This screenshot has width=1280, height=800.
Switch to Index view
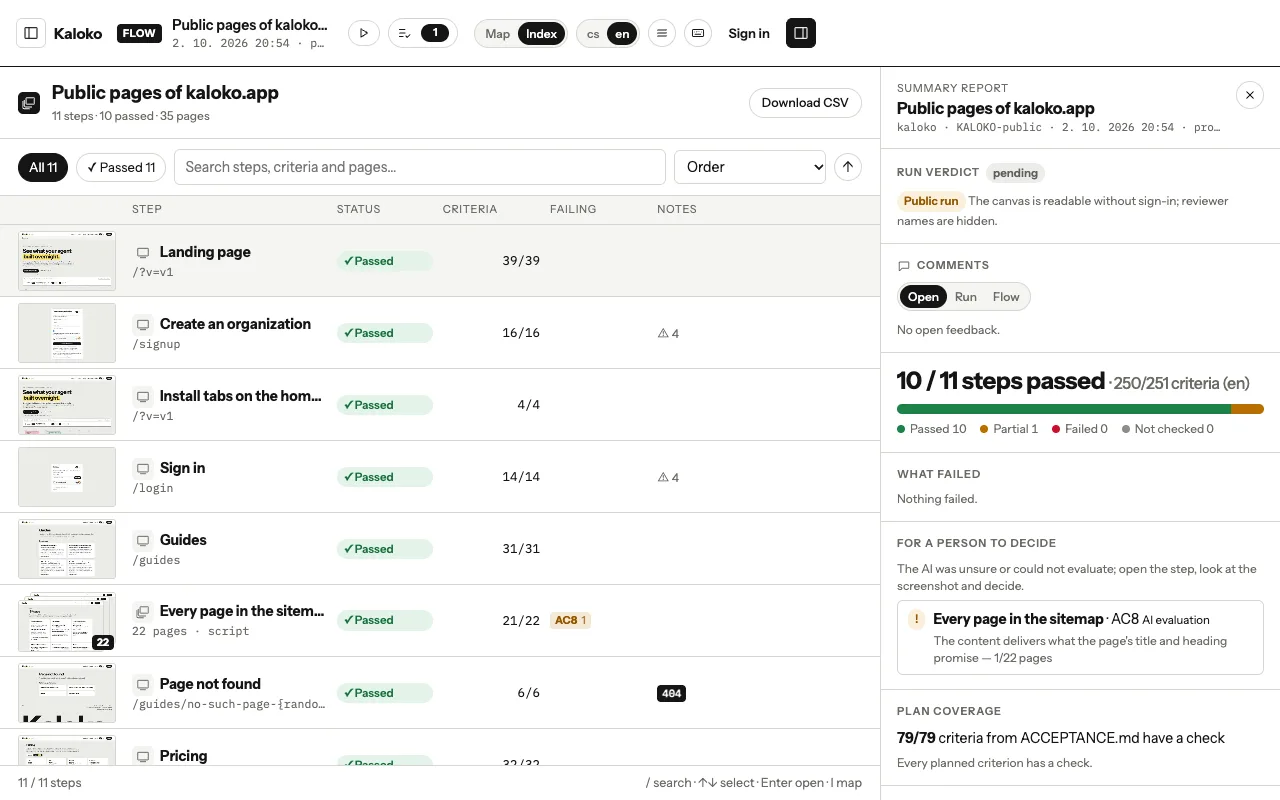(x=541, y=34)
